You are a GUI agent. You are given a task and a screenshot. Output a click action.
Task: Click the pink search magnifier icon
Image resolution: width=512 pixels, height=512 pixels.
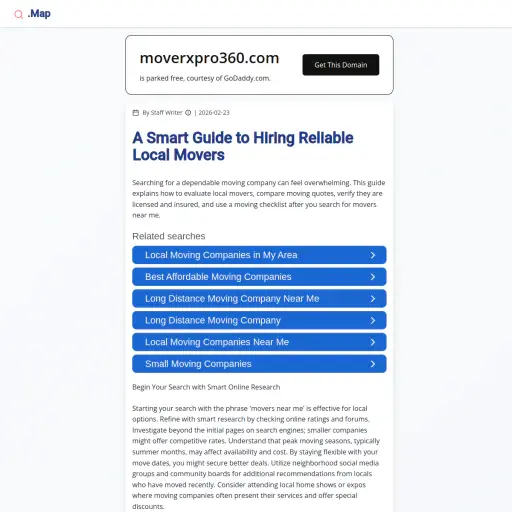point(19,14)
